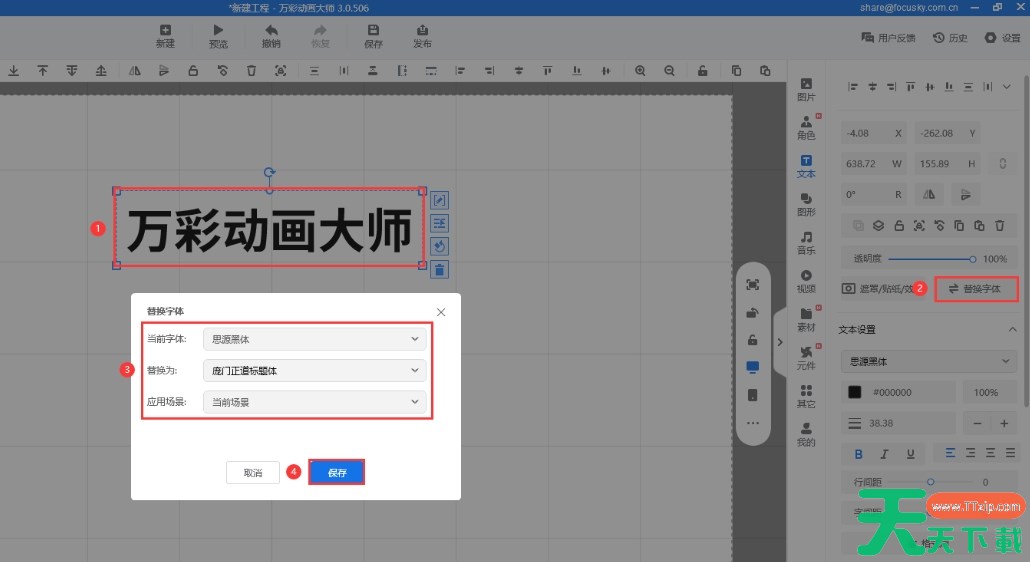Viewport: 1030px width, 562px height.
Task: Open the 元件 components sidebar tab
Action: click(x=806, y=358)
